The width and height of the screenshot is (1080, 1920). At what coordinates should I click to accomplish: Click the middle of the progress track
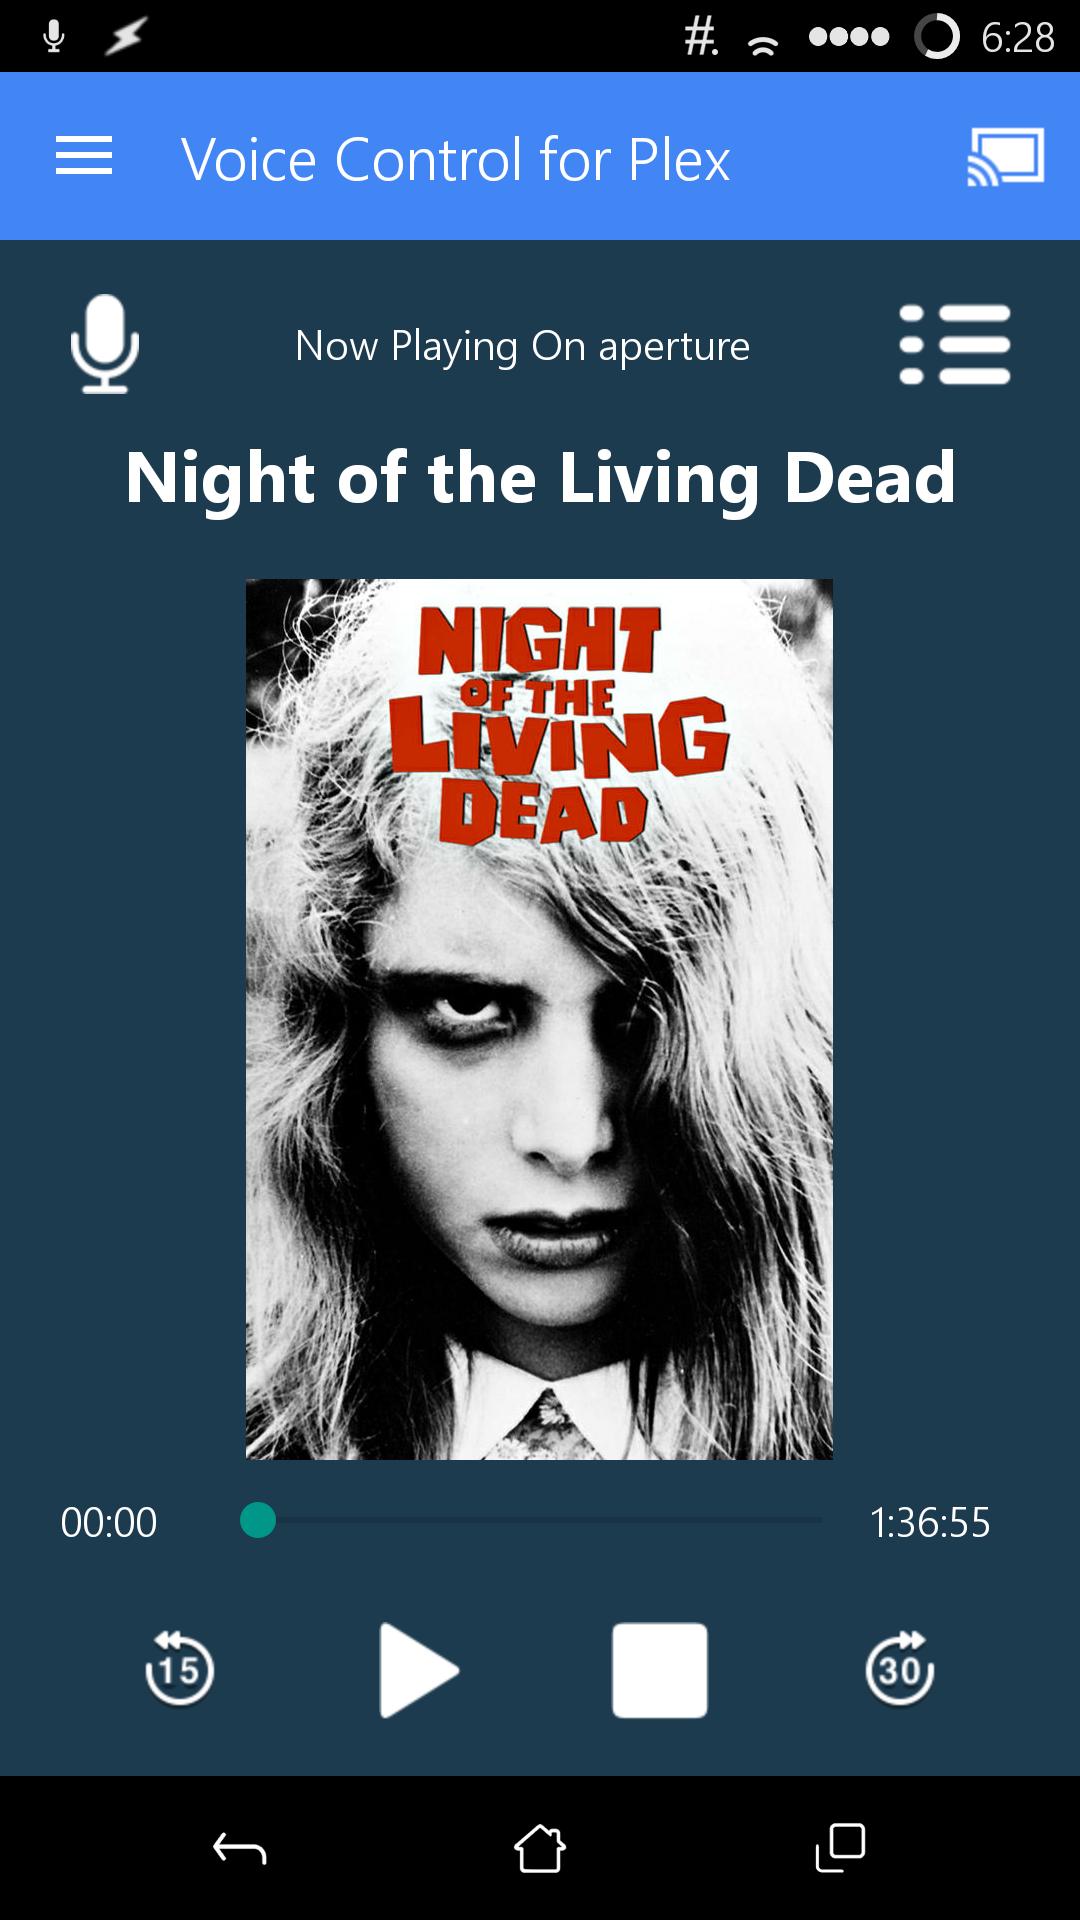(x=540, y=1520)
